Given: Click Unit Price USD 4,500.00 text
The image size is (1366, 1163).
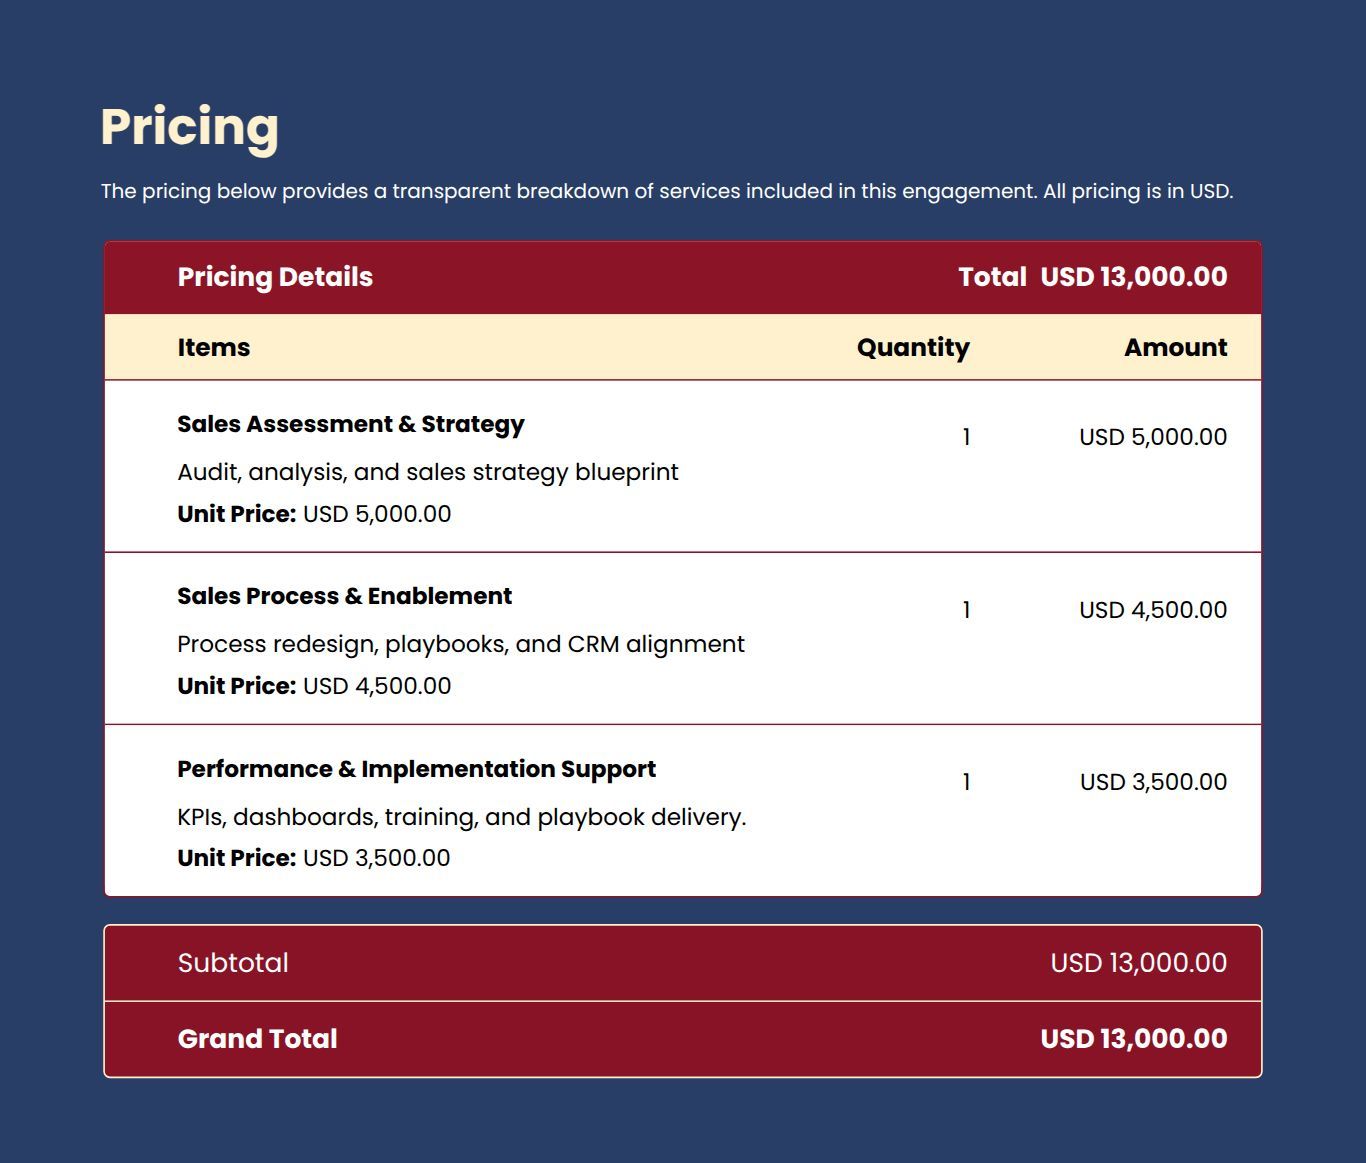Looking at the screenshot, I should pyautogui.click(x=314, y=686).
